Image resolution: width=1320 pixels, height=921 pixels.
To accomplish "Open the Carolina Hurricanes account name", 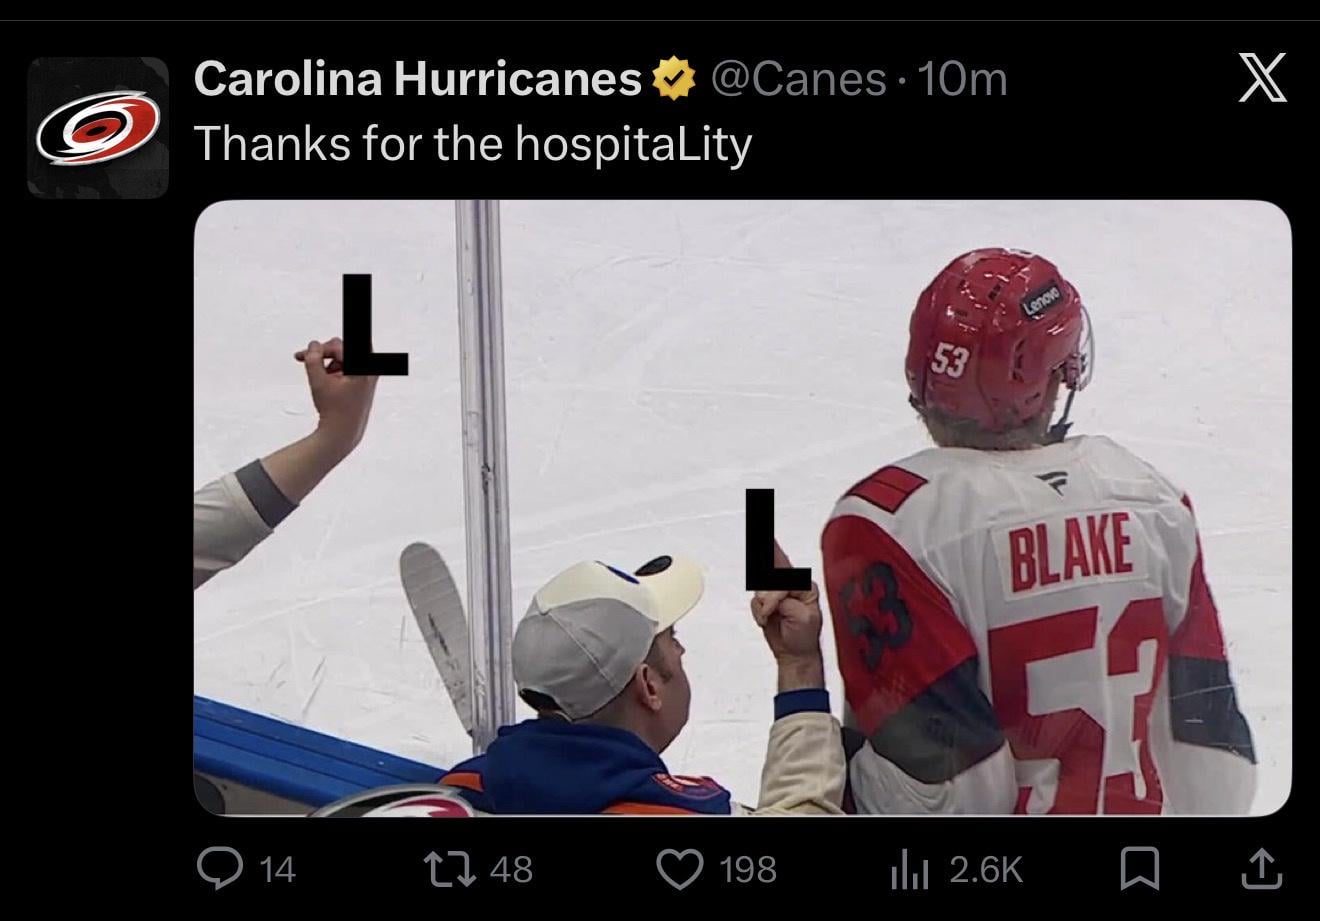I will 417,79.
